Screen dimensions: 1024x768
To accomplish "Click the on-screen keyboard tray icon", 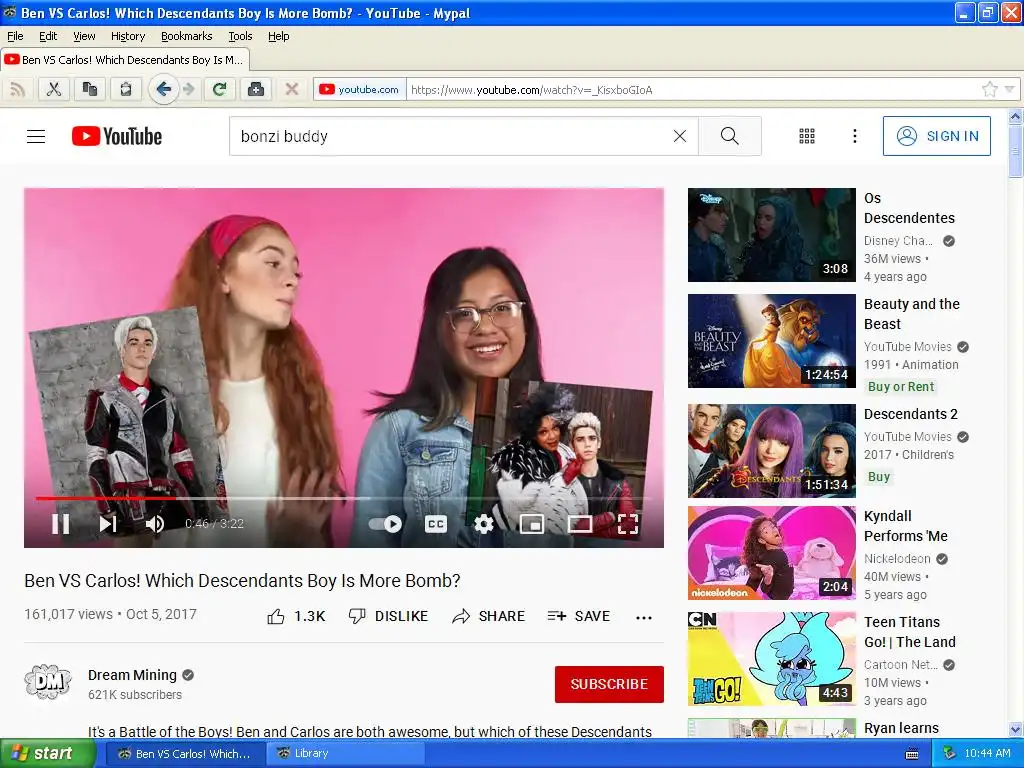I will tap(912, 754).
